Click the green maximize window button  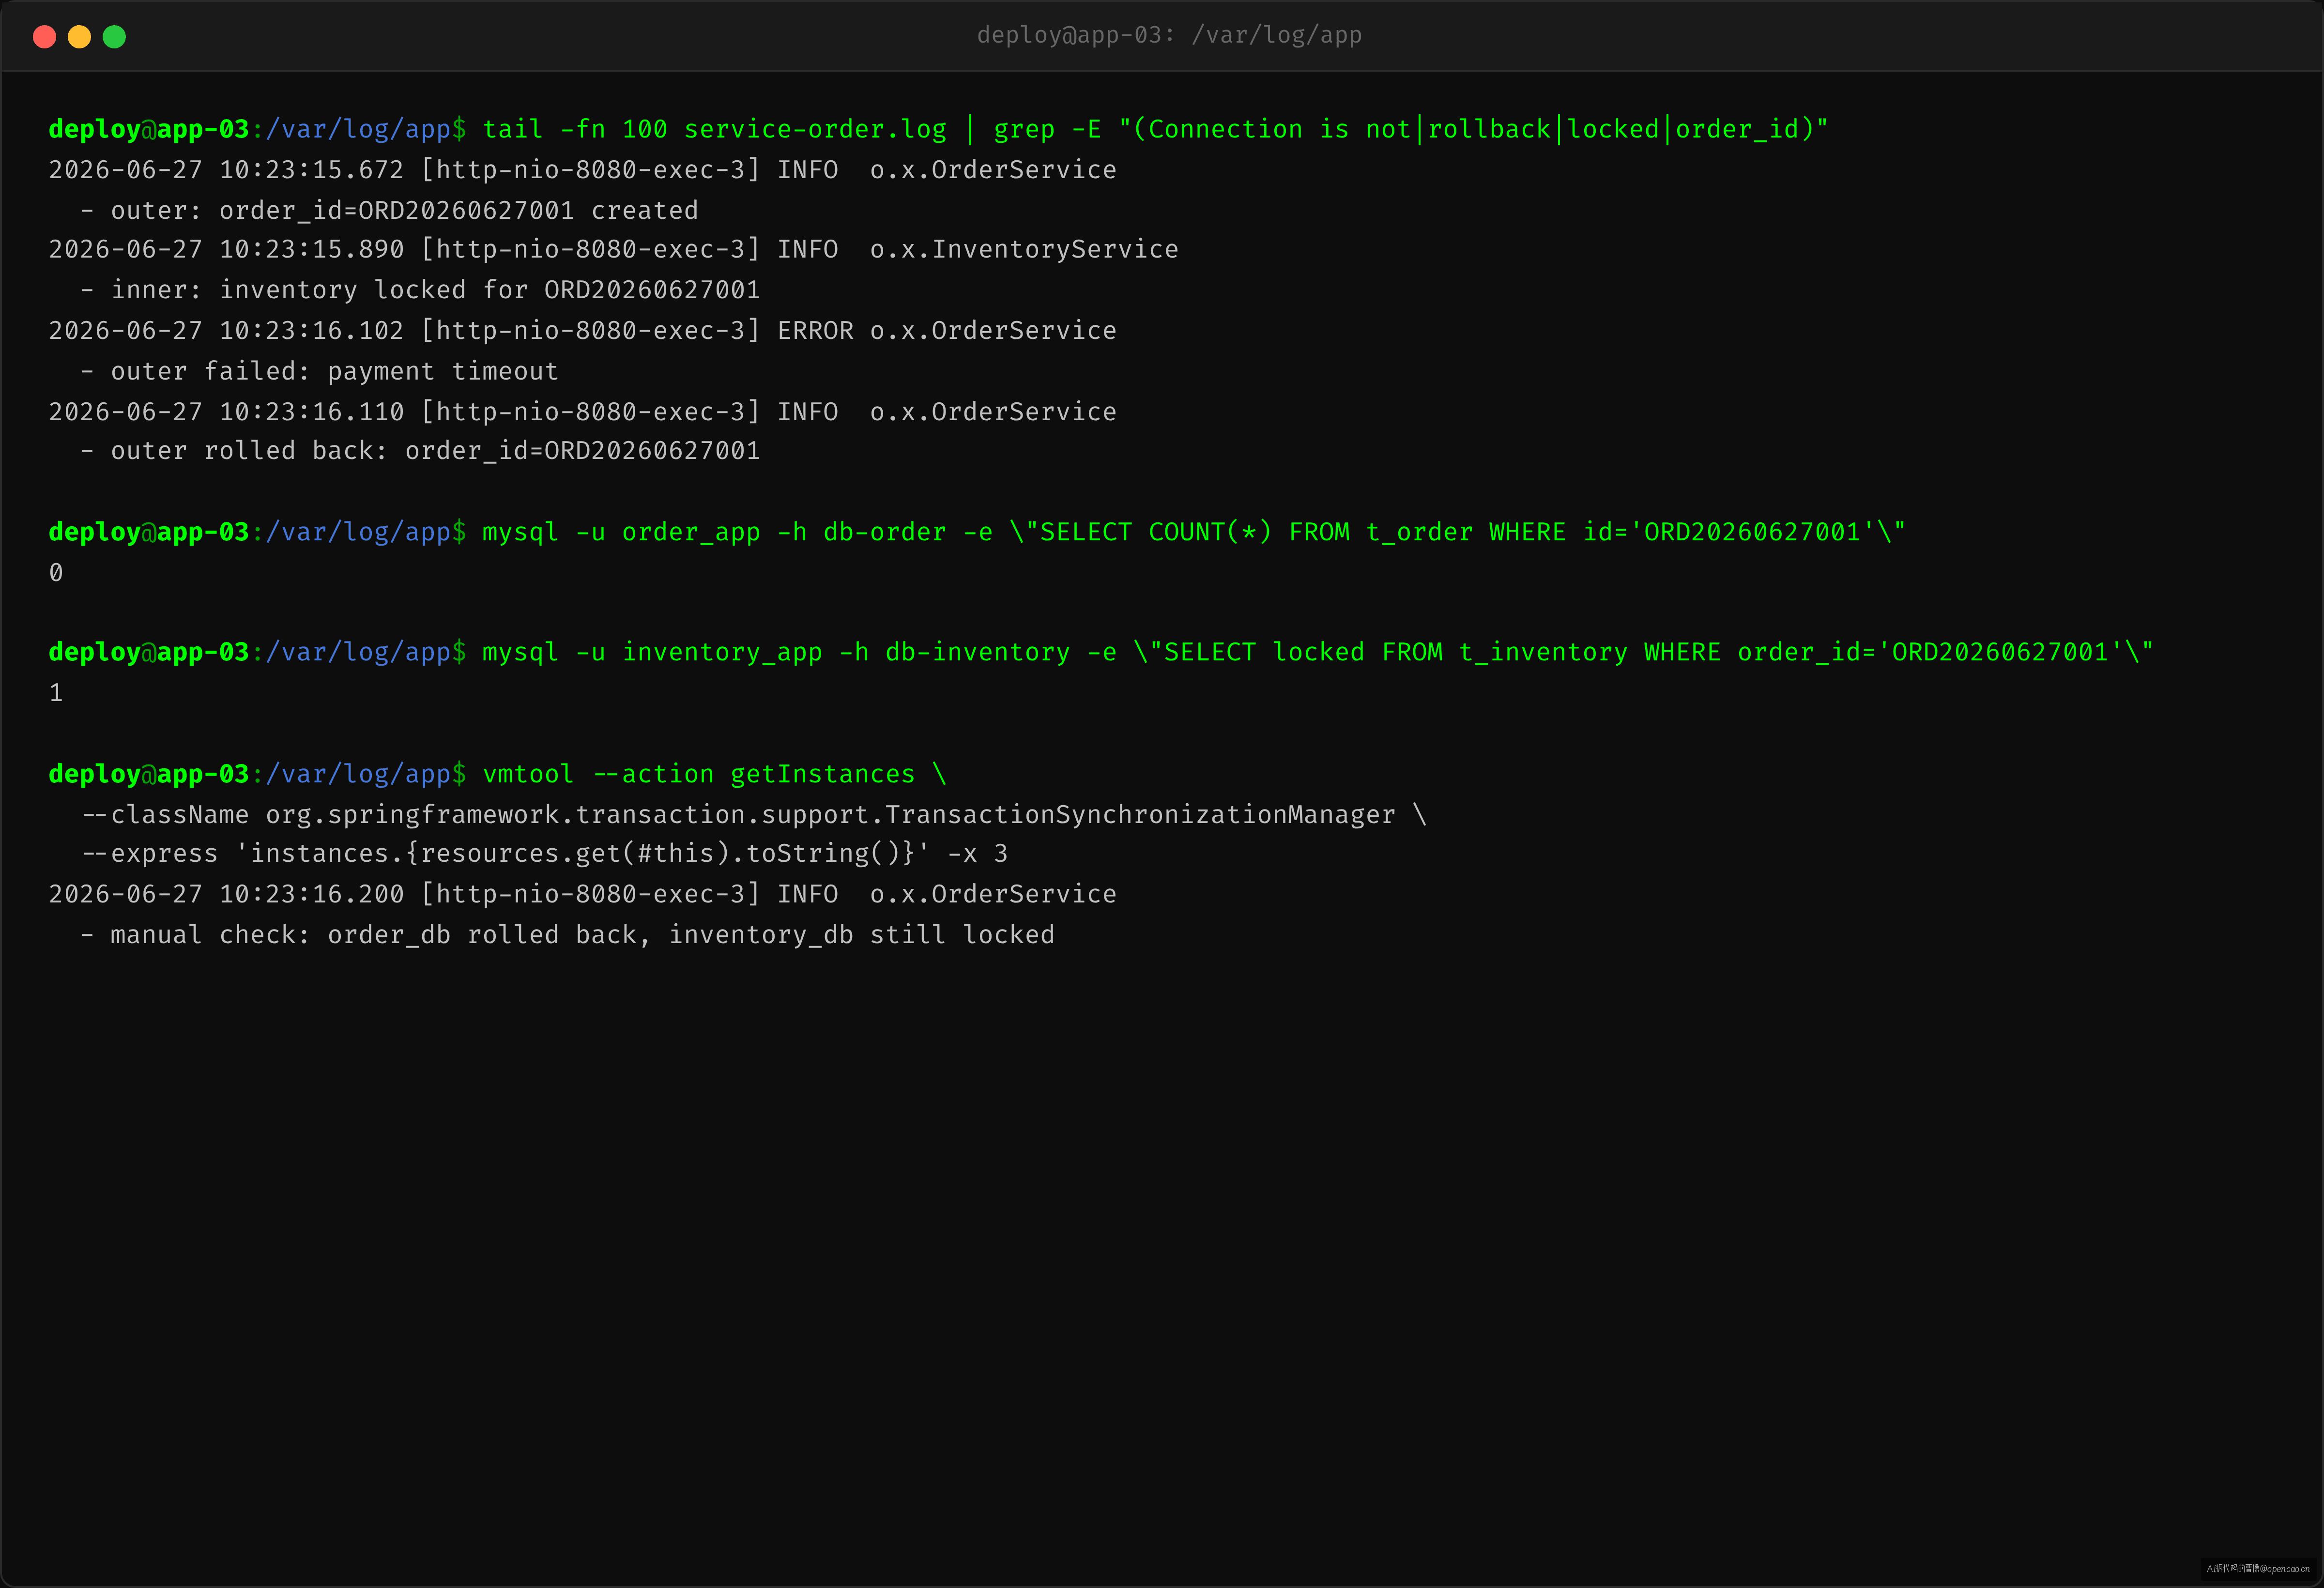click(114, 37)
